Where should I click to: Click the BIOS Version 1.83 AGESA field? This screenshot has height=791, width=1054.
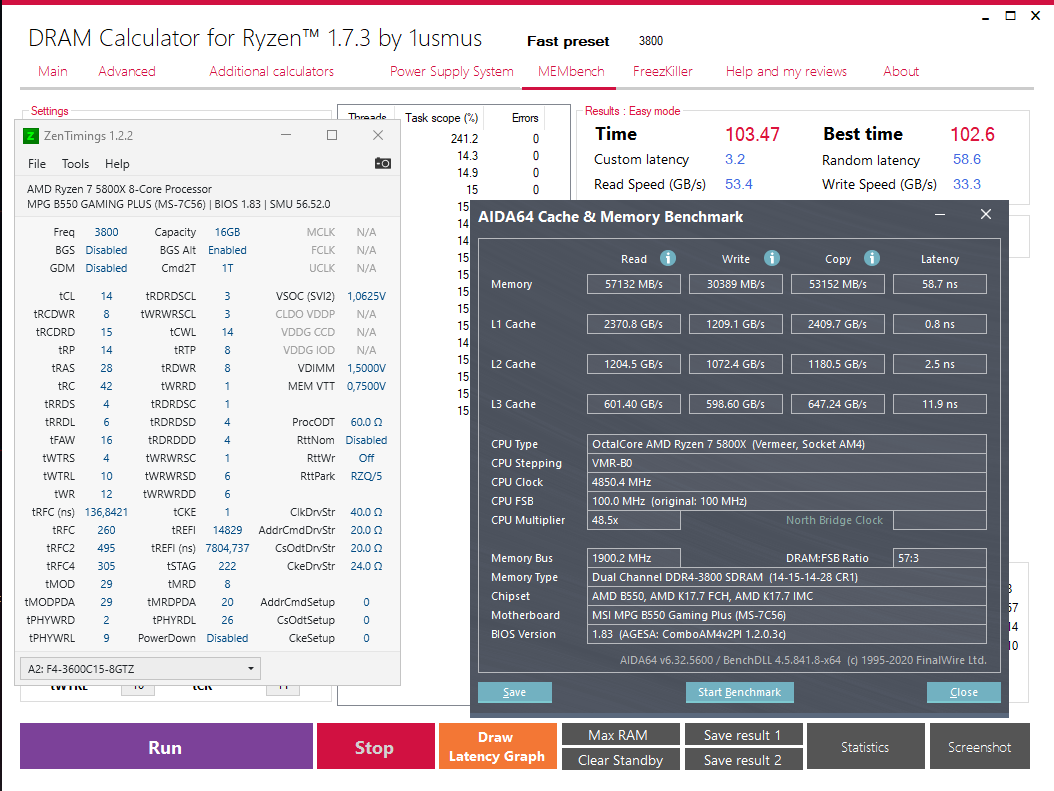click(x=786, y=634)
